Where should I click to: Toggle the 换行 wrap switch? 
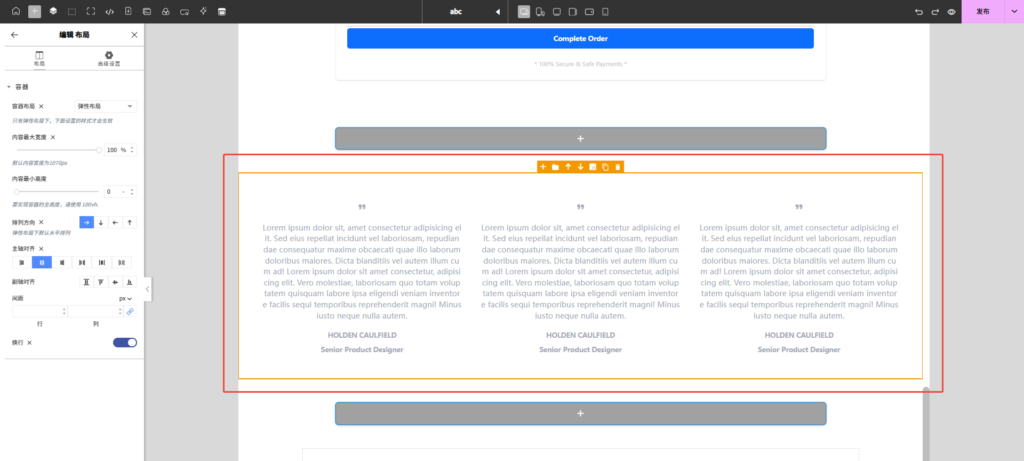125,342
